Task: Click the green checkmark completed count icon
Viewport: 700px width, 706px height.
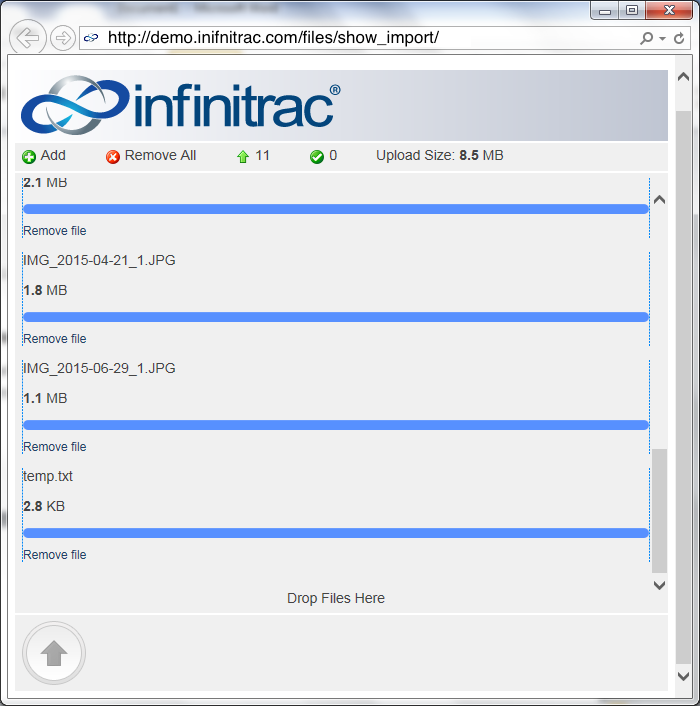Action: [317, 157]
